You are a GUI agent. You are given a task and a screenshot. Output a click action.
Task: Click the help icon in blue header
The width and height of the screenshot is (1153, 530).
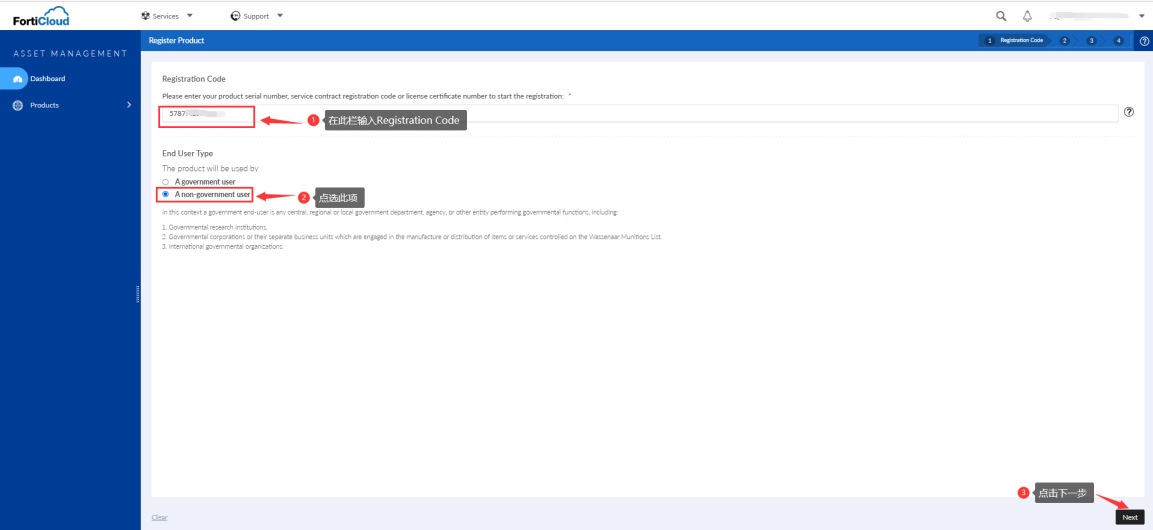[1144, 41]
